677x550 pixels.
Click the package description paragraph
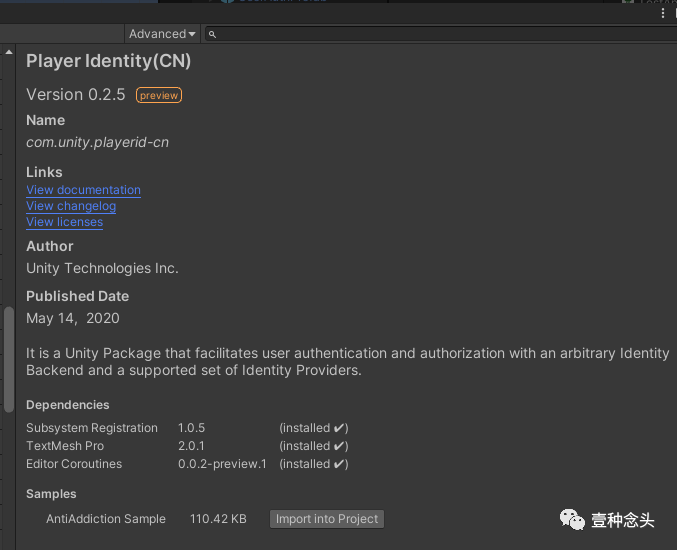[x=348, y=362]
